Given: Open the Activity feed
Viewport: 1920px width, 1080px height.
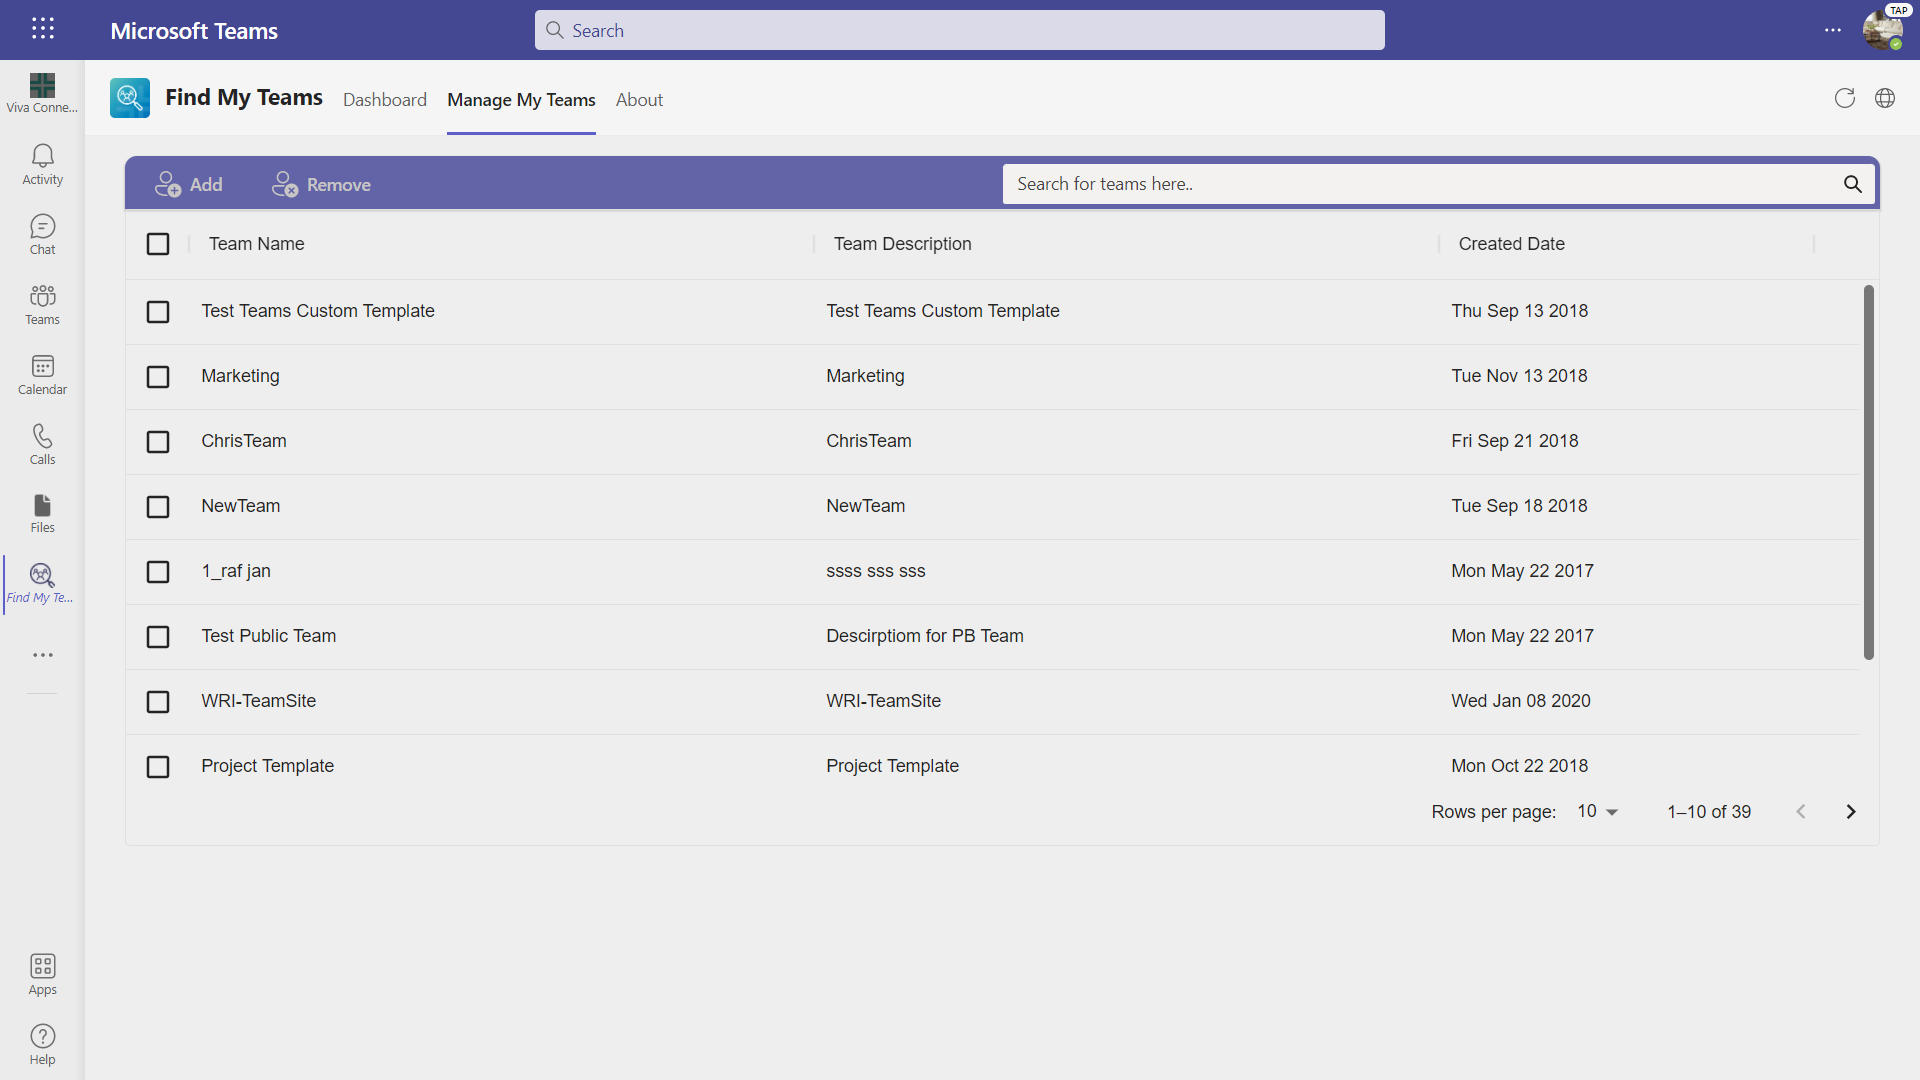Looking at the screenshot, I should point(42,165).
